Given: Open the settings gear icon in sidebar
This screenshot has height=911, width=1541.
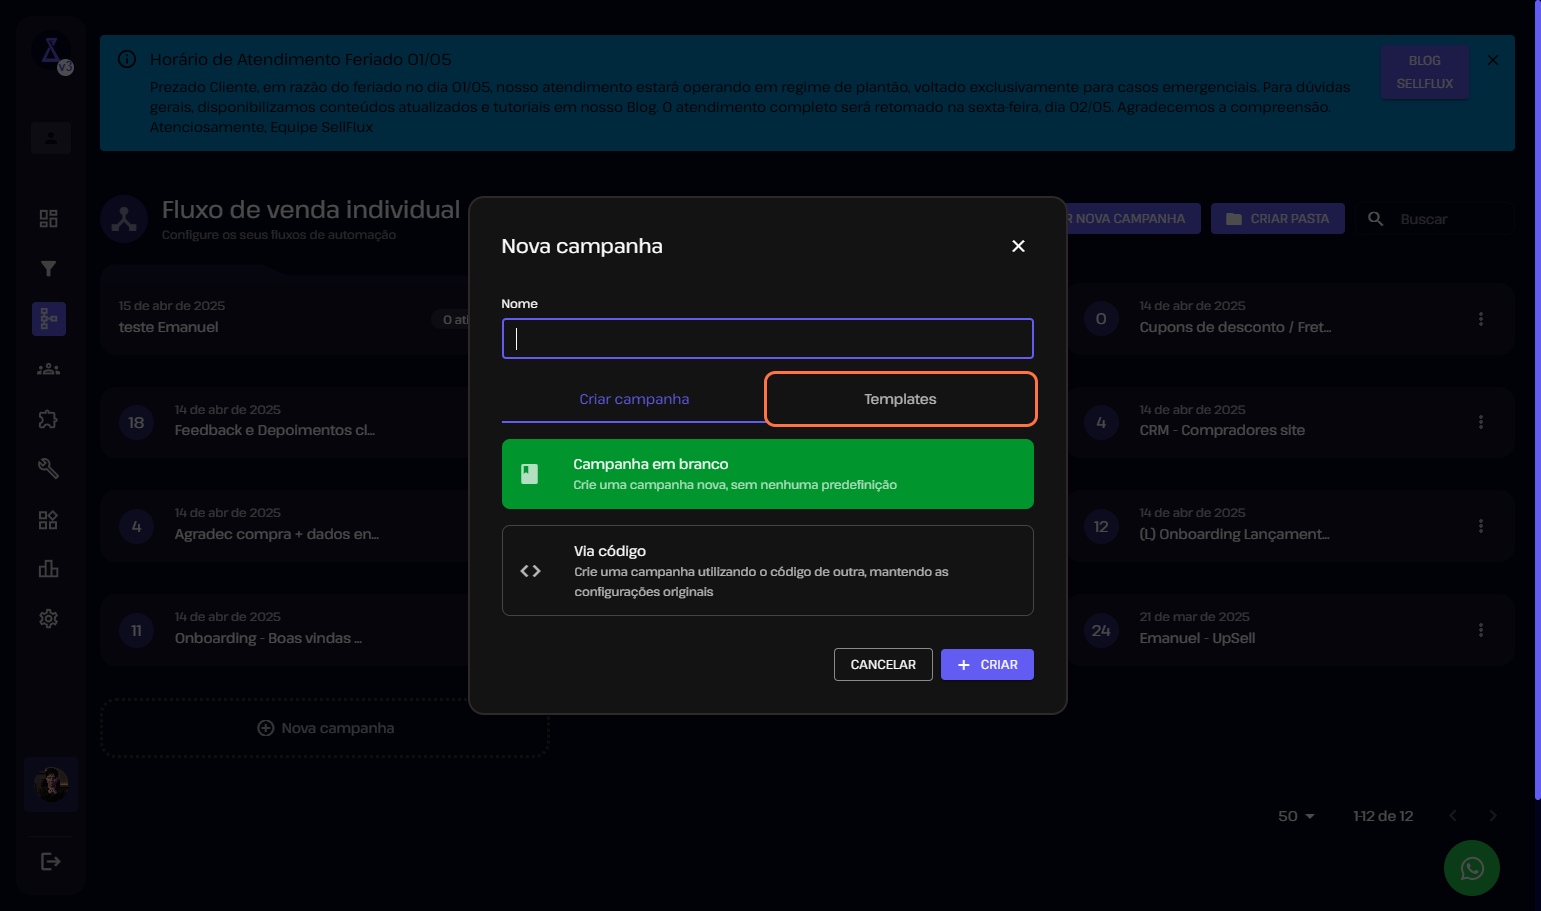Looking at the screenshot, I should (48, 619).
